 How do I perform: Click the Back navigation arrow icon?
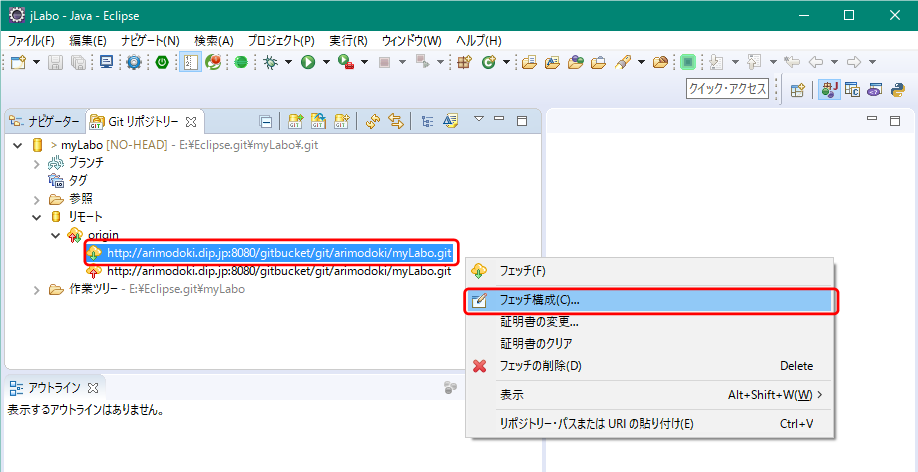[815, 62]
